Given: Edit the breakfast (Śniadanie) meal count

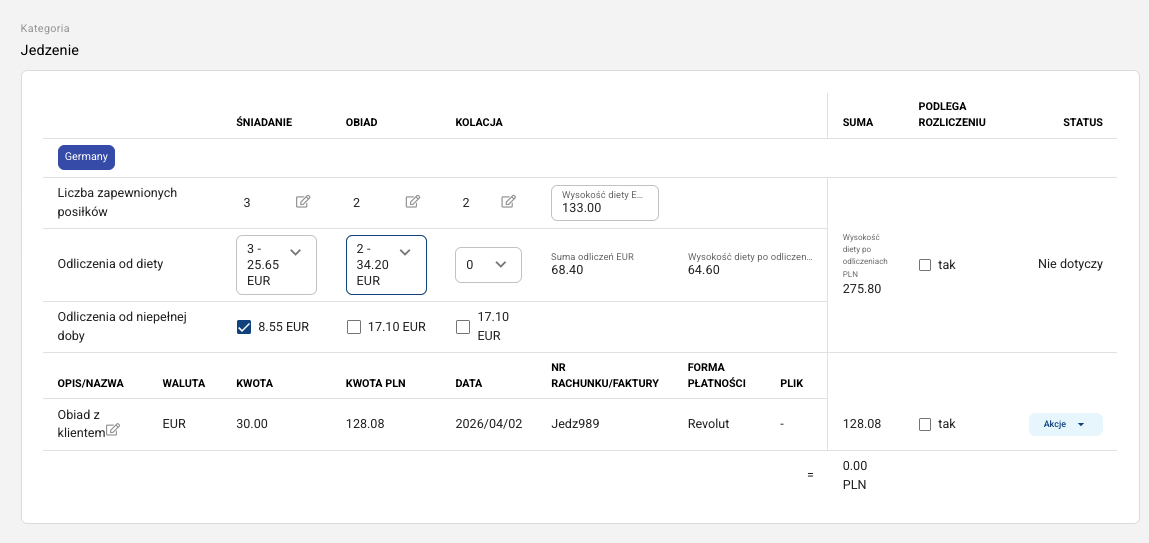Looking at the screenshot, I should pos(303,202).
